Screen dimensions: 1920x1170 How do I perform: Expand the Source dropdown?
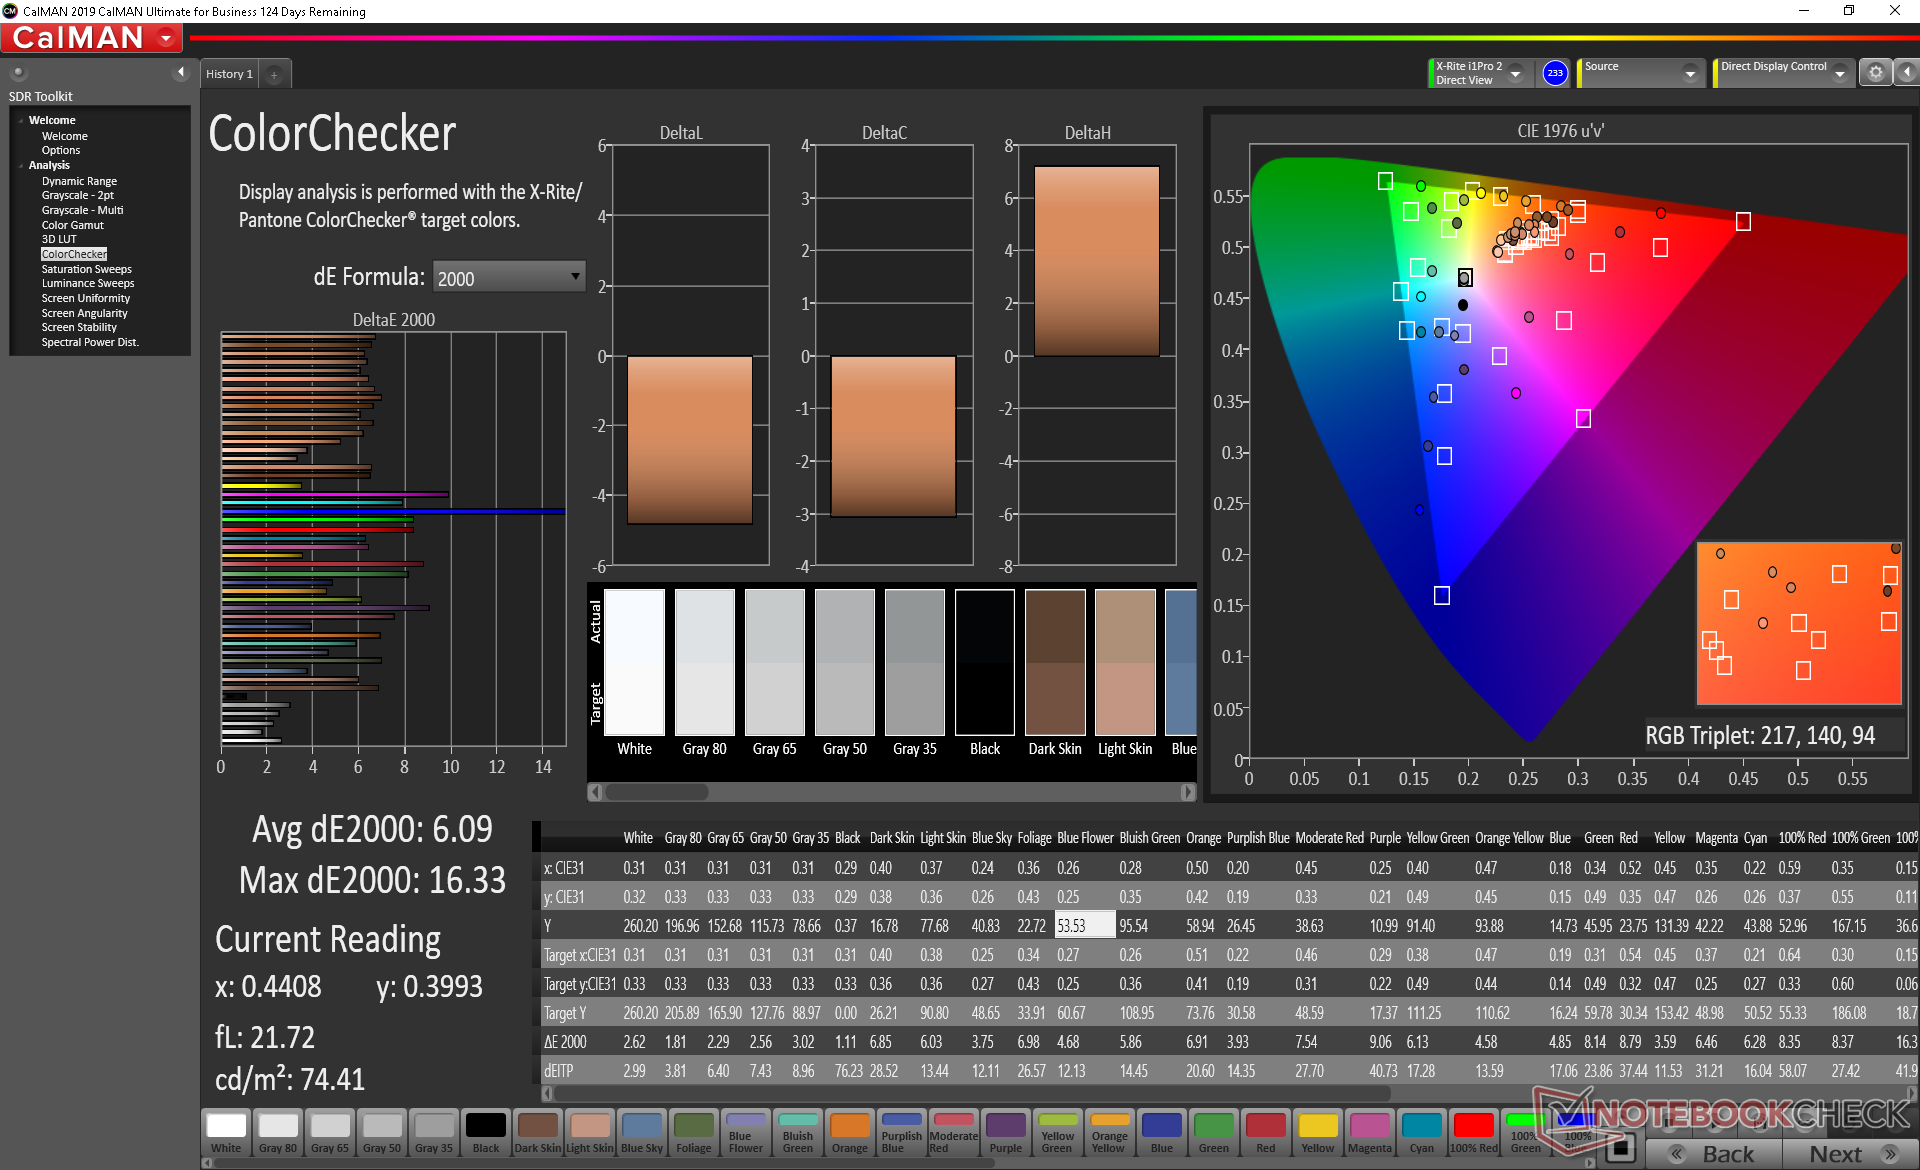pos(1689,73)
